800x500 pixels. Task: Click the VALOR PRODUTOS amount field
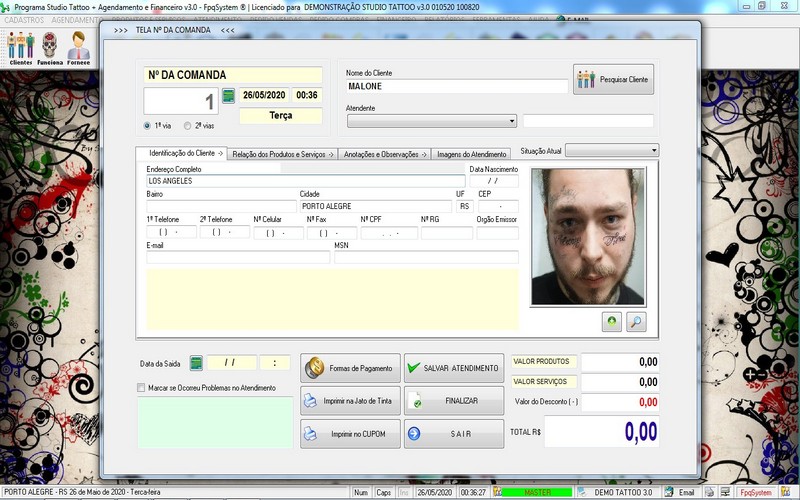pos(620,362)
